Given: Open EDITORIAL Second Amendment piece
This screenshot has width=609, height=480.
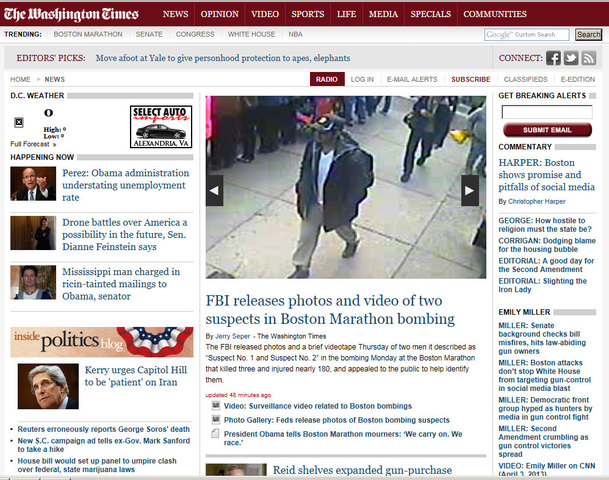Looking at the screenshot, I should coord(546,265).
